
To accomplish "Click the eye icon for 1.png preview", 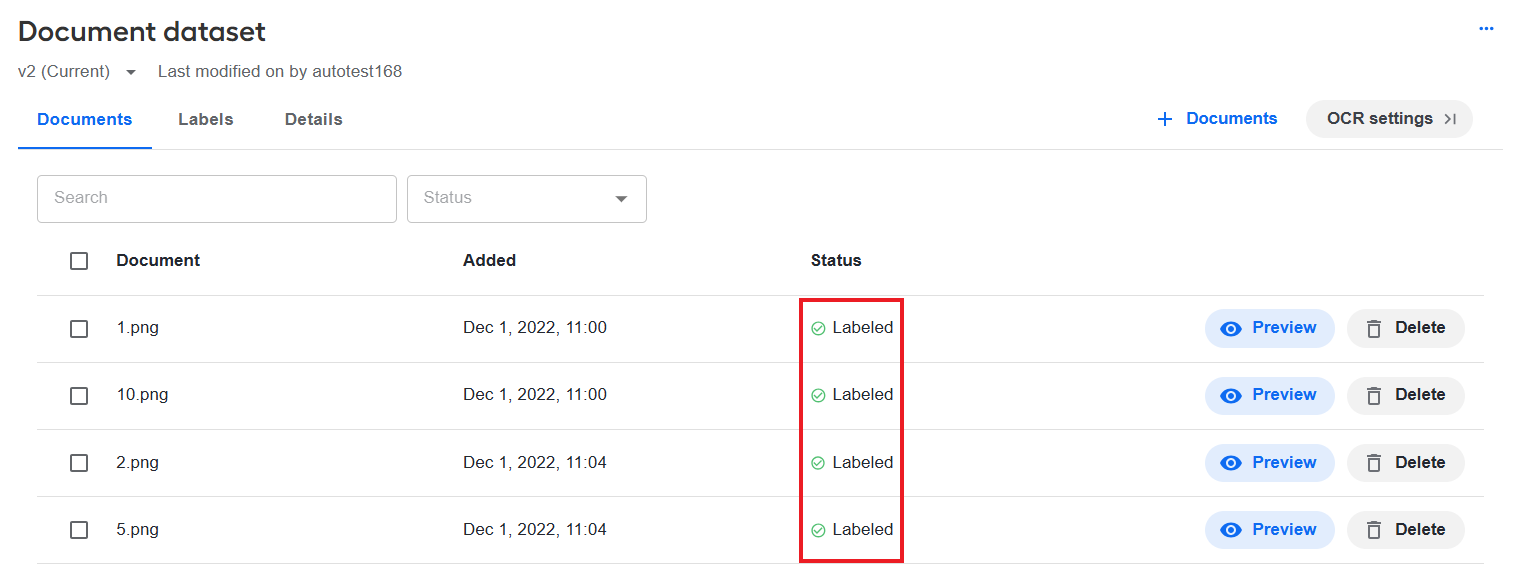I will click(1231, 328).
